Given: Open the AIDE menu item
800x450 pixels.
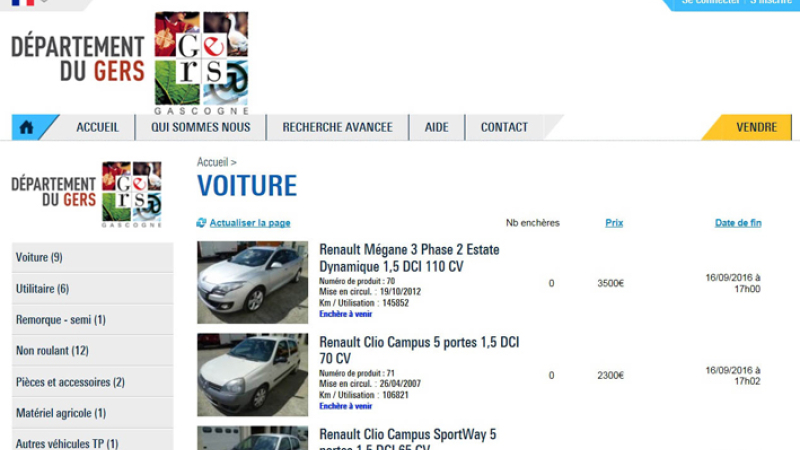Looking at the screenshot, I should pos(437,127).
